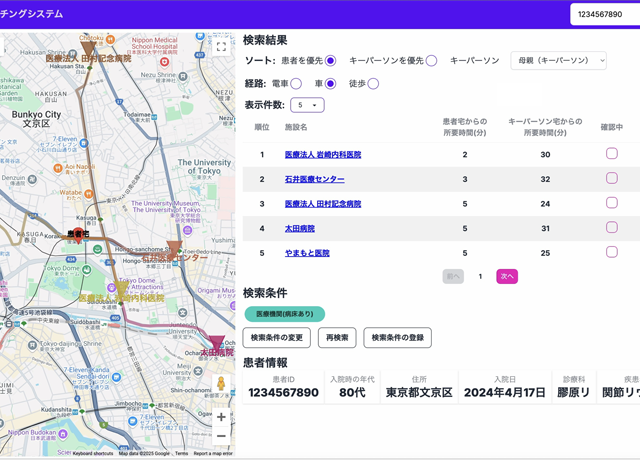The width and height of the screenshot is (640, 460).
Task: Click the 医療法人 田村記念病院 map marker
Action: pos(88,47)
